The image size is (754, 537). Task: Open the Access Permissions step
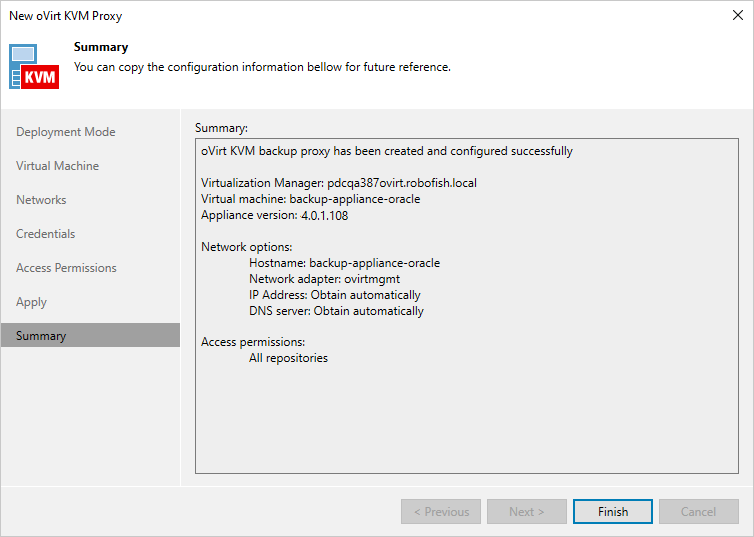pyautogui.click(x=67, y=268)
